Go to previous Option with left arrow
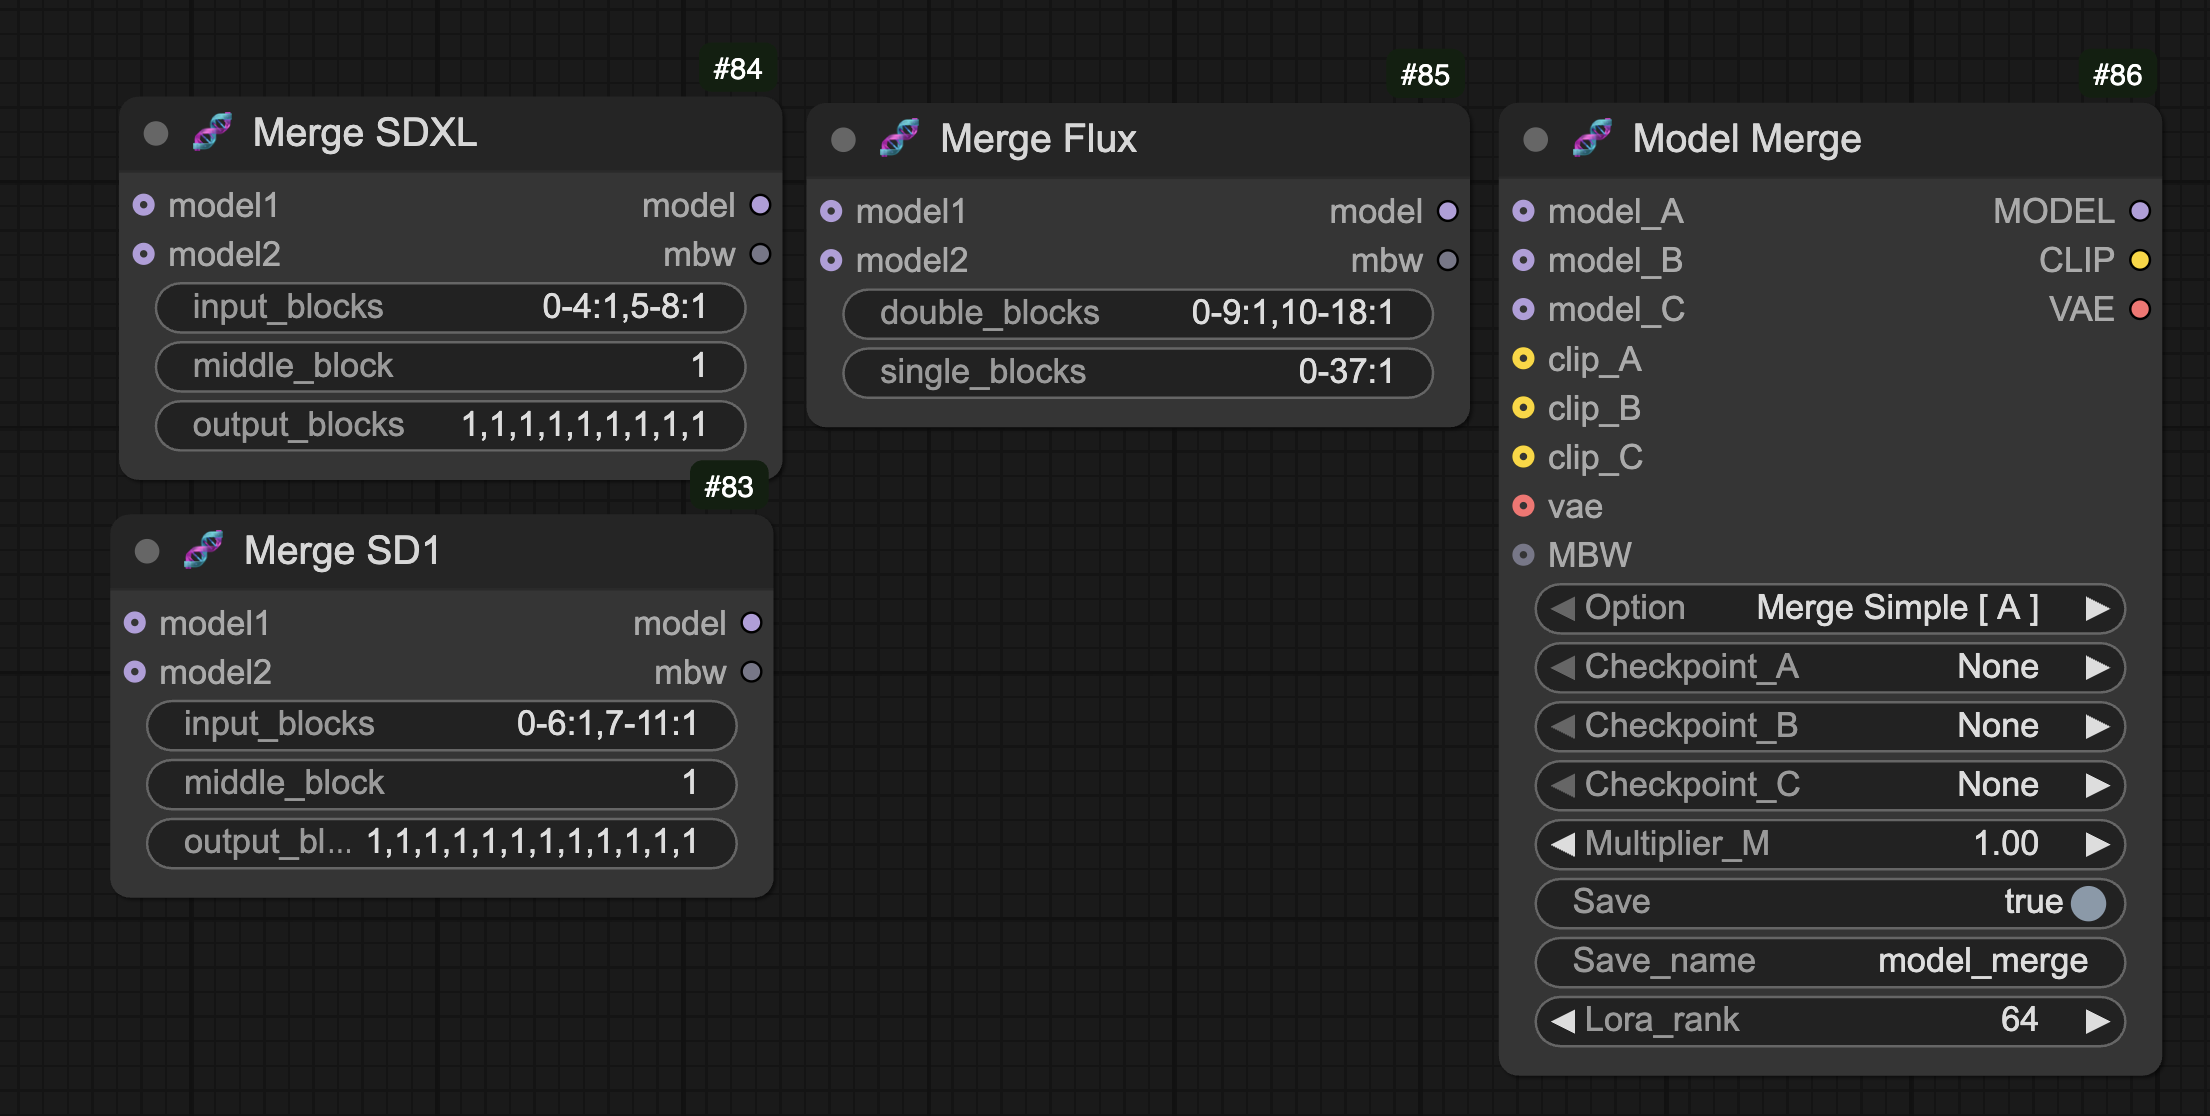 1563,608
